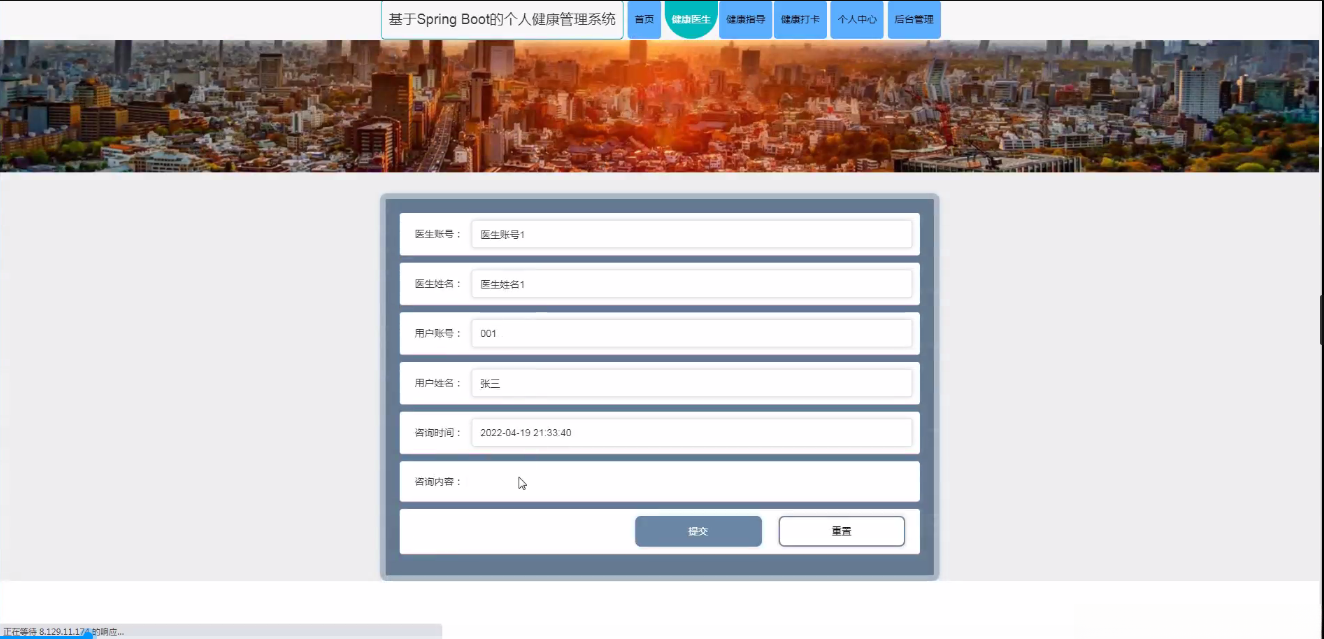
Task: Click the 用户账号 field containing 001
Action: (x=692, y=333)
